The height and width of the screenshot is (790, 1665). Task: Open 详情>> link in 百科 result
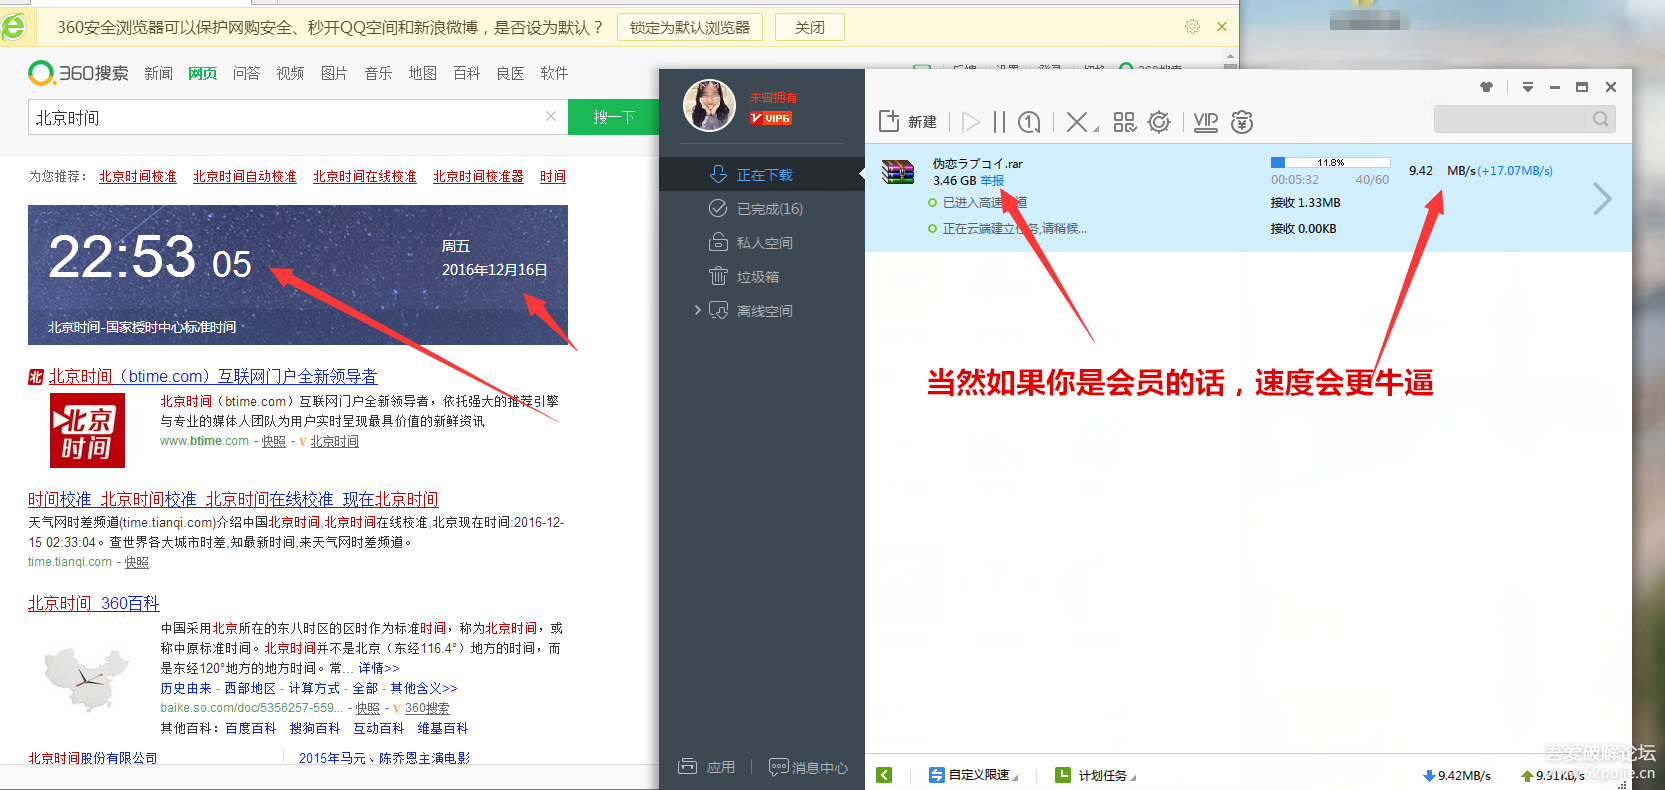coord(379,668)
